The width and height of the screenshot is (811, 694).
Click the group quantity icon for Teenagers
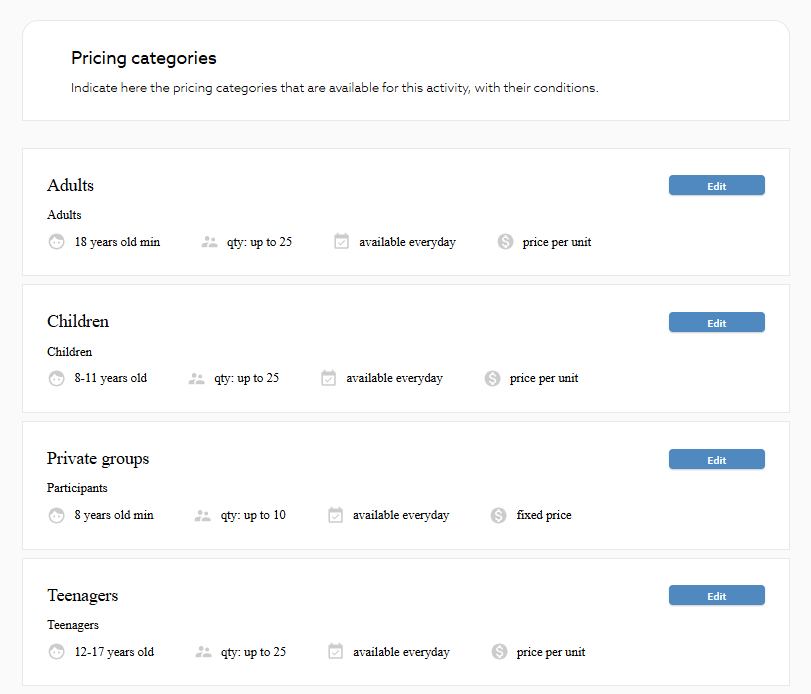click(203, 652)
